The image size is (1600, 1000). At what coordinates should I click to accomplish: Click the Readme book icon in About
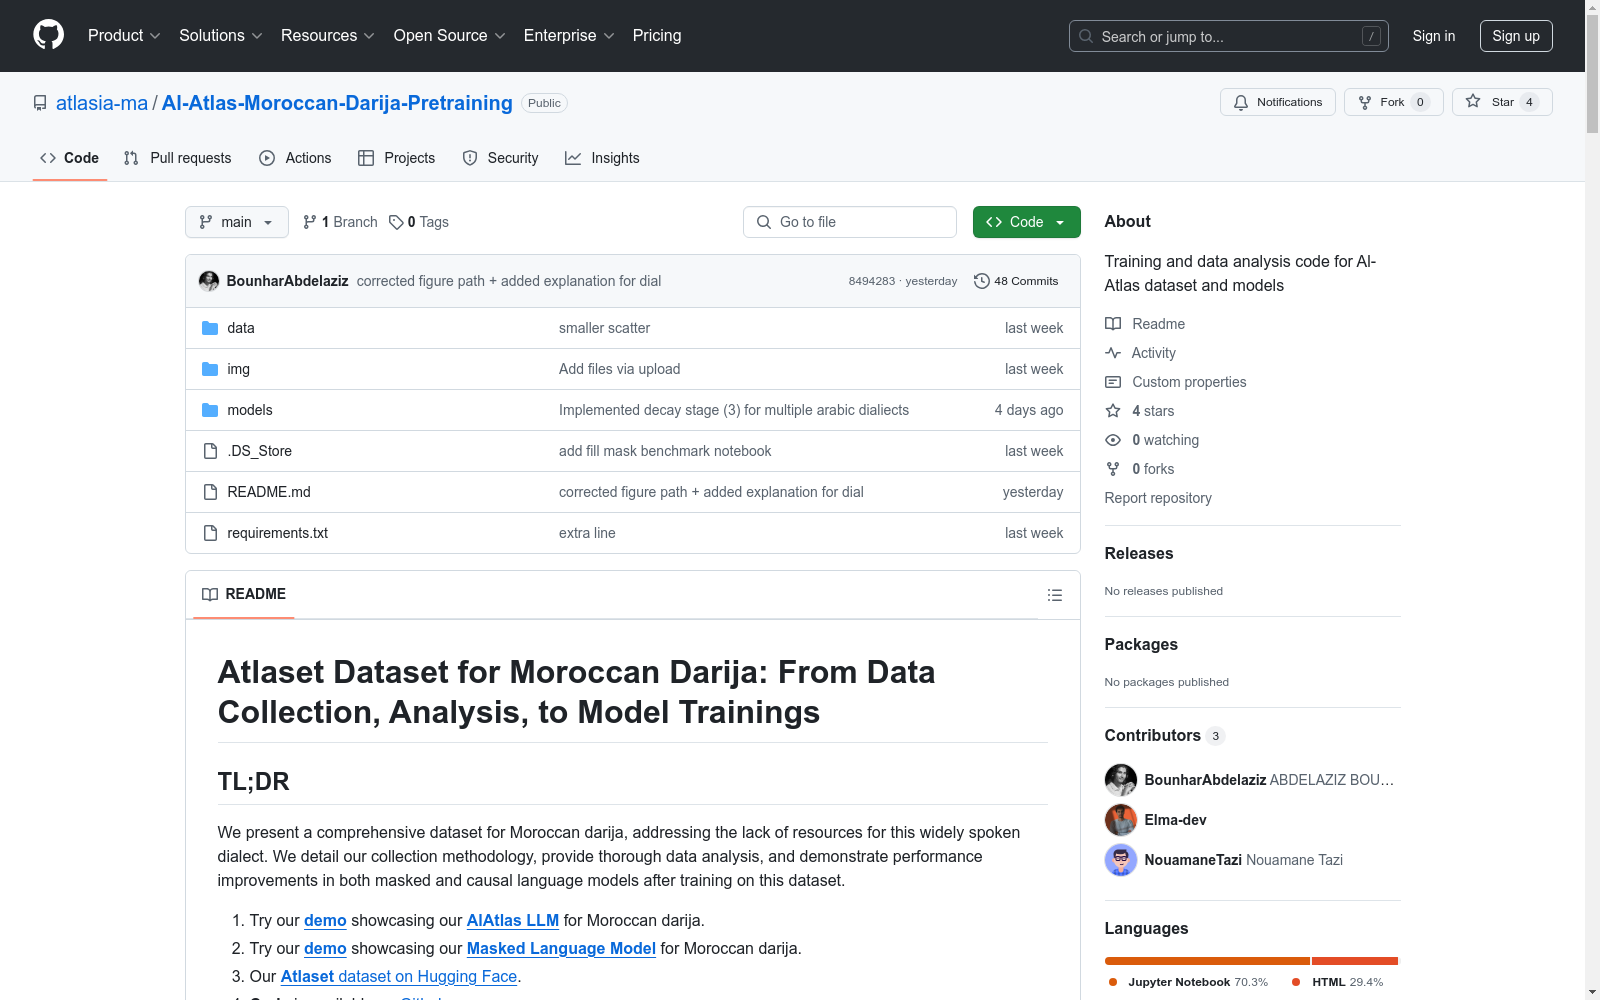[x=1113, y=324]
